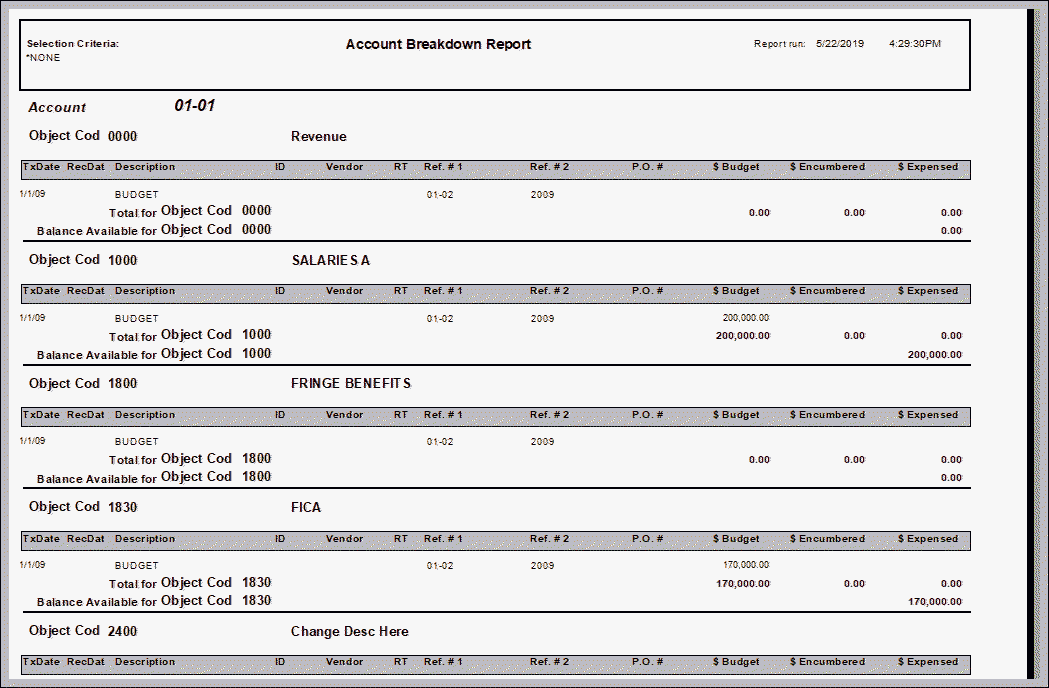
Task: Click Balance Available for Object Cod 0000 label
Action: point(154,230)
